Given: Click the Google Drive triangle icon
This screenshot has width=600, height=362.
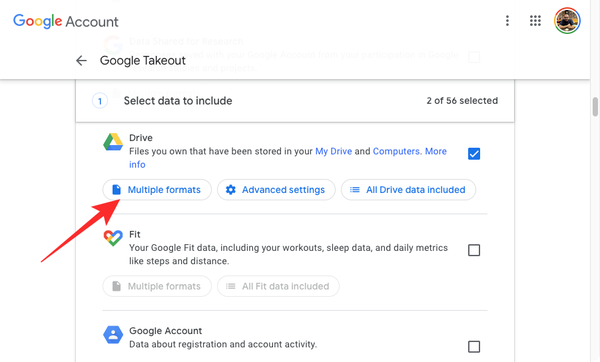Looking at the screenshot, I should (113, 142).
